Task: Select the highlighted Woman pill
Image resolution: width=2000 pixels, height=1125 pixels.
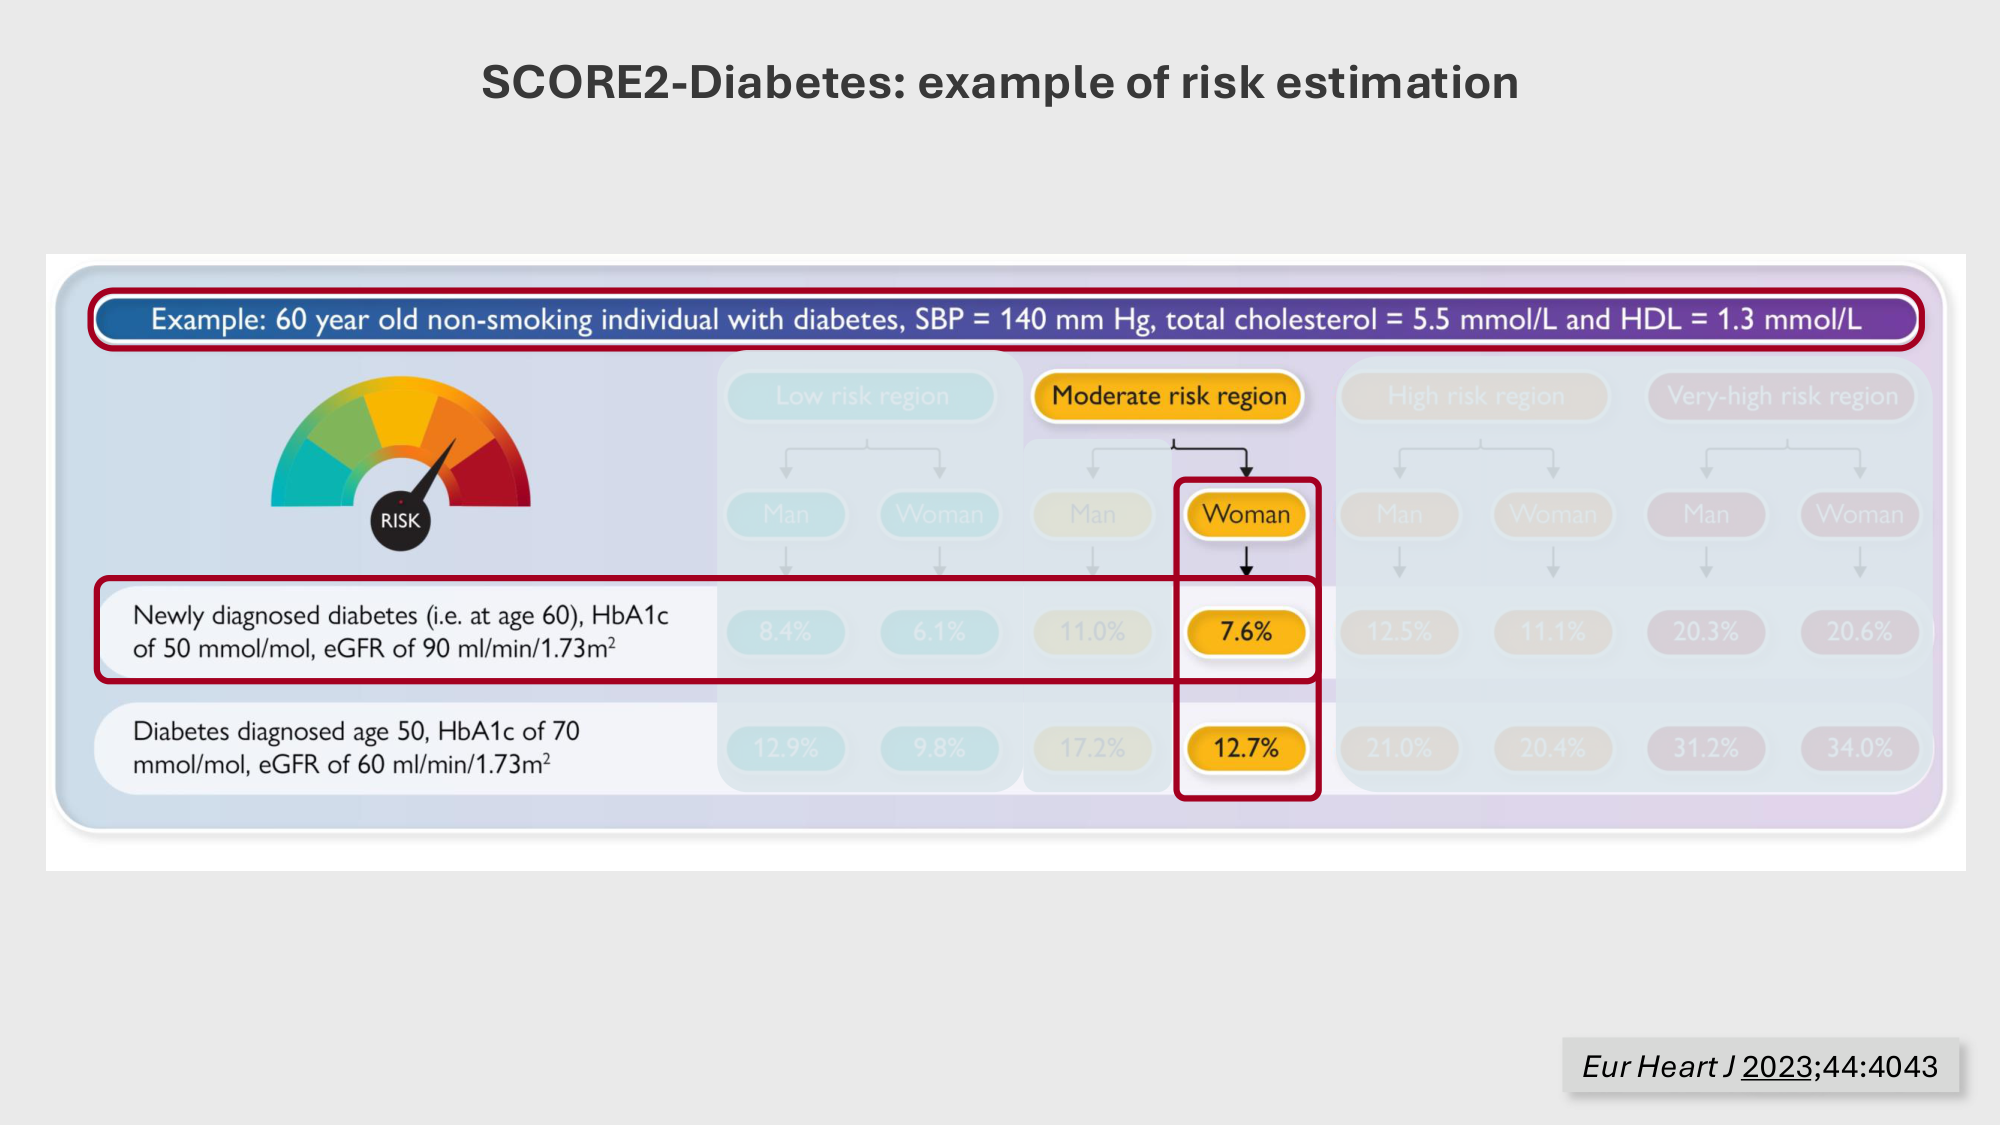Action: click(x=1246, y=514)
